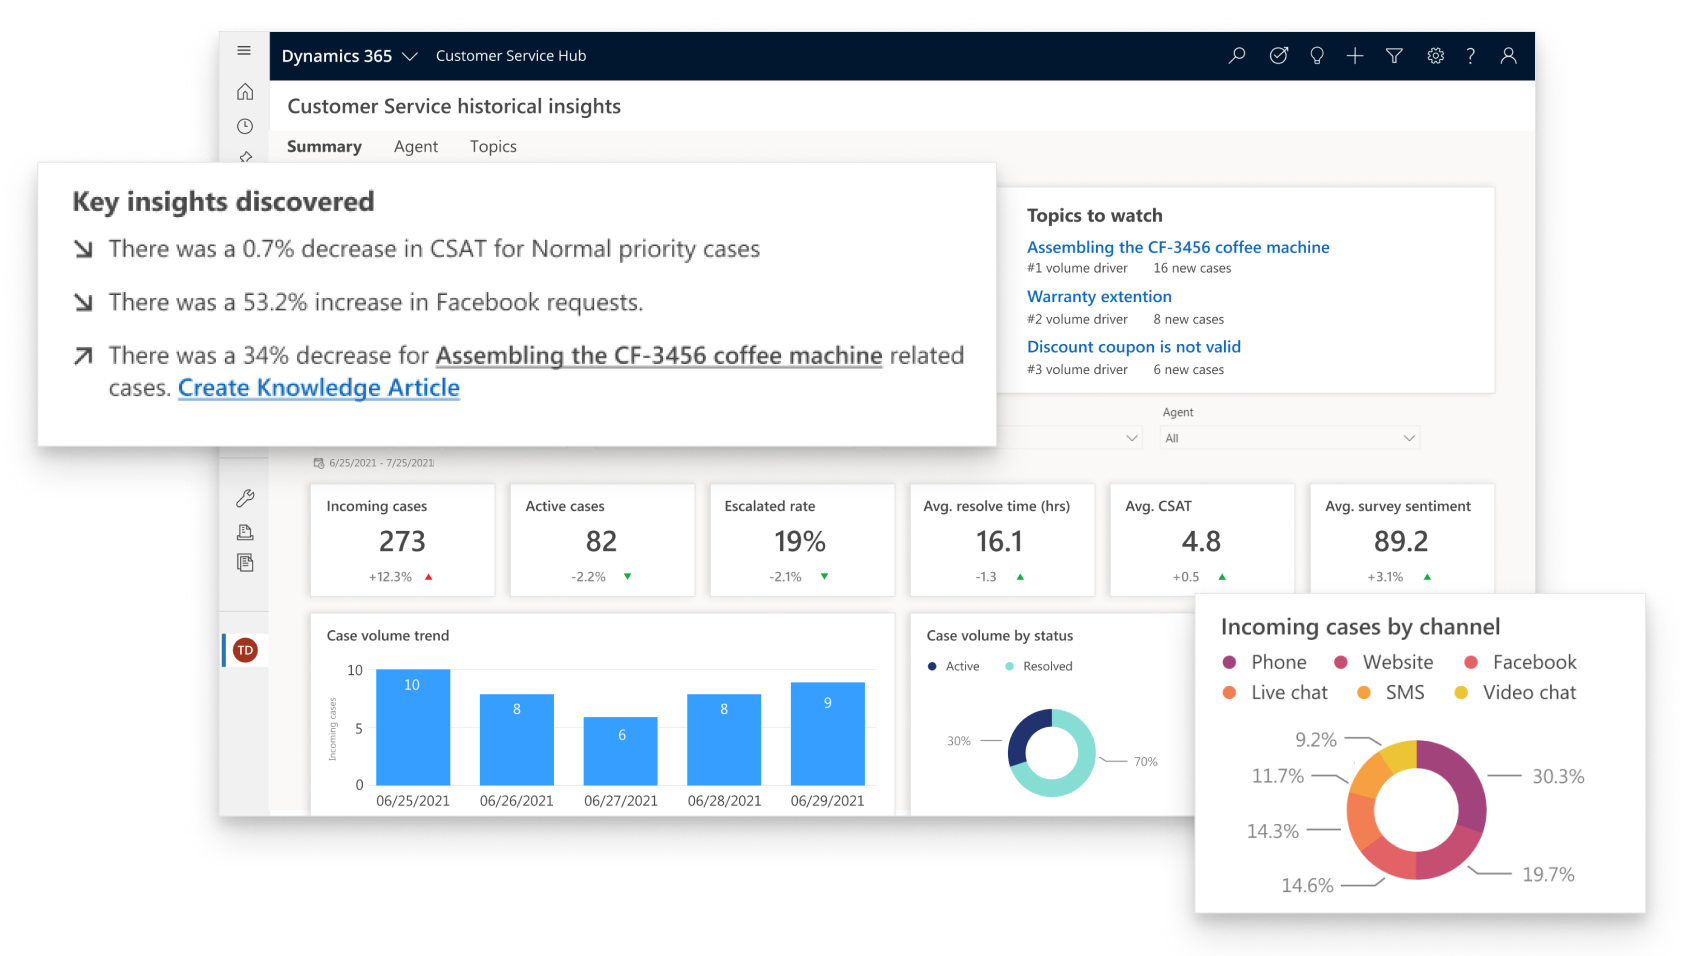Switch to the Agent tab
Image resolution: width=1687 pixels, height=956 pixels.
pos(416,146)
